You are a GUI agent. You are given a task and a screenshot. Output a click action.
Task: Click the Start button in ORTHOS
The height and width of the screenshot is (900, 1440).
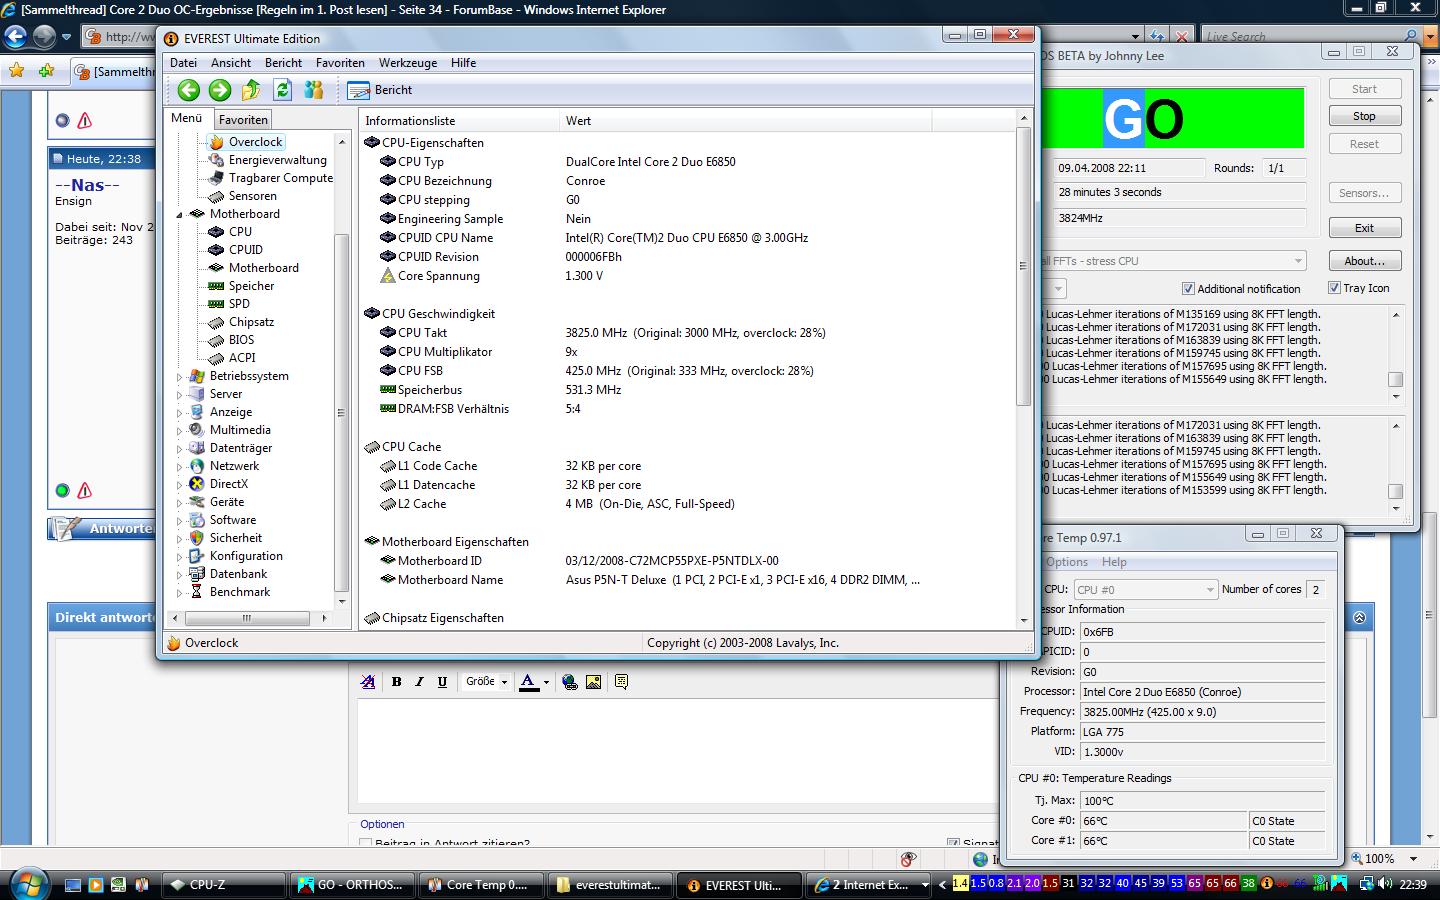click(1364, 89)
